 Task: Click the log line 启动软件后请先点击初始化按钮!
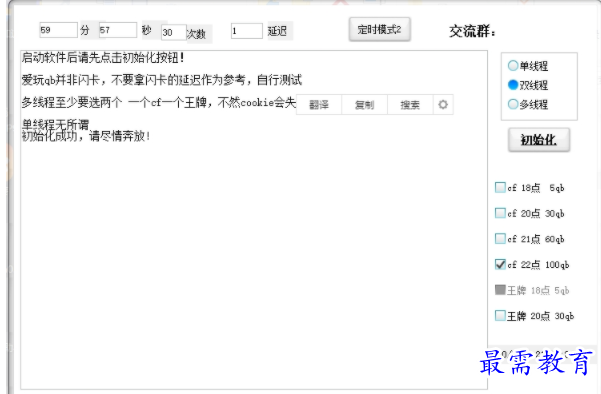click(x=103, y=58)
